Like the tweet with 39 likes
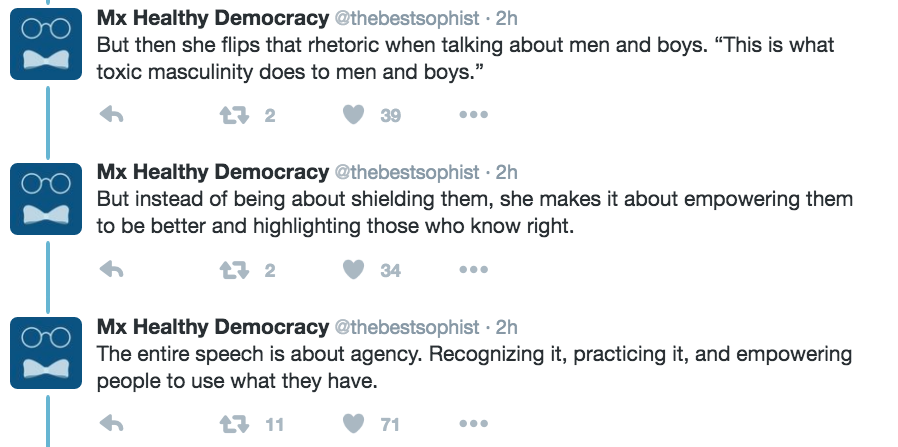898x447 pixels. [x=352, y=115]
